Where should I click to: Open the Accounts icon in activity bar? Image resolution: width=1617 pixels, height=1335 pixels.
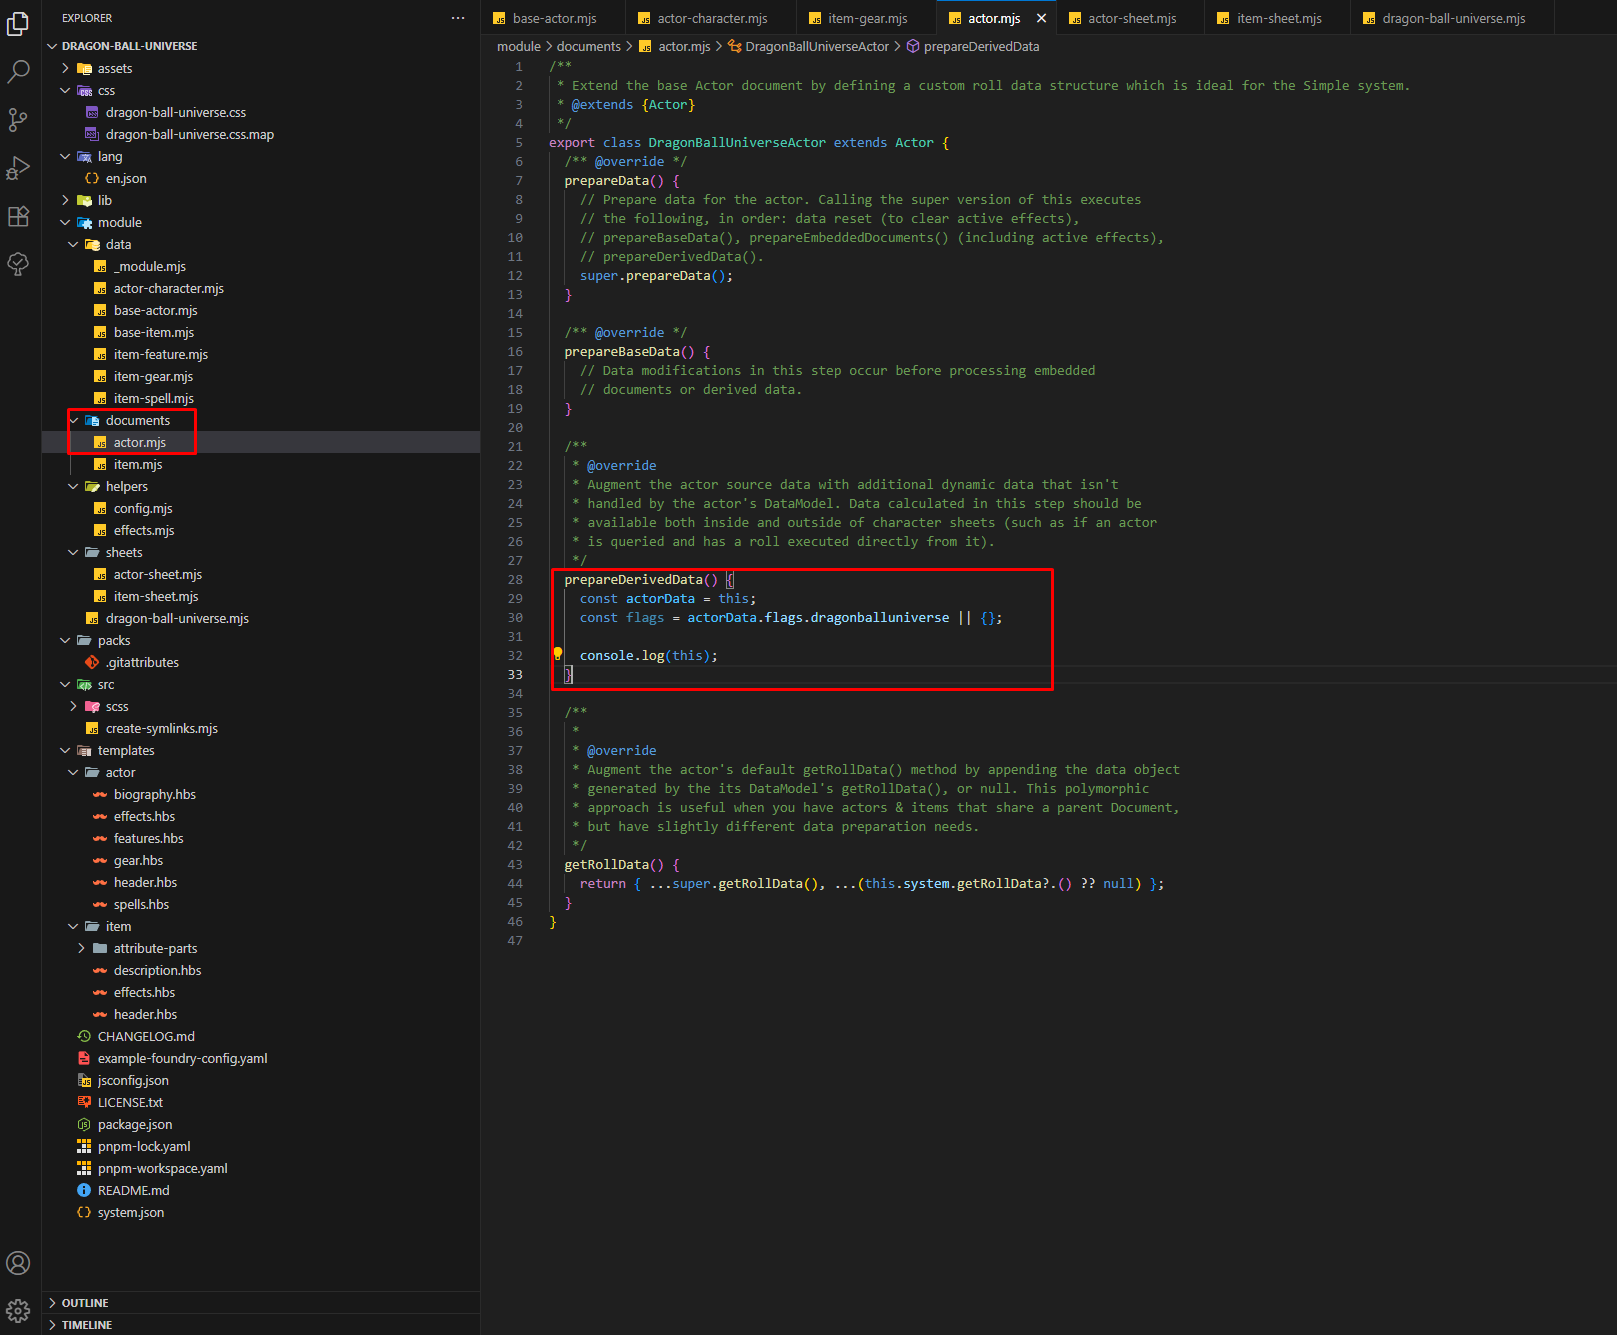tap(18, 1263)
